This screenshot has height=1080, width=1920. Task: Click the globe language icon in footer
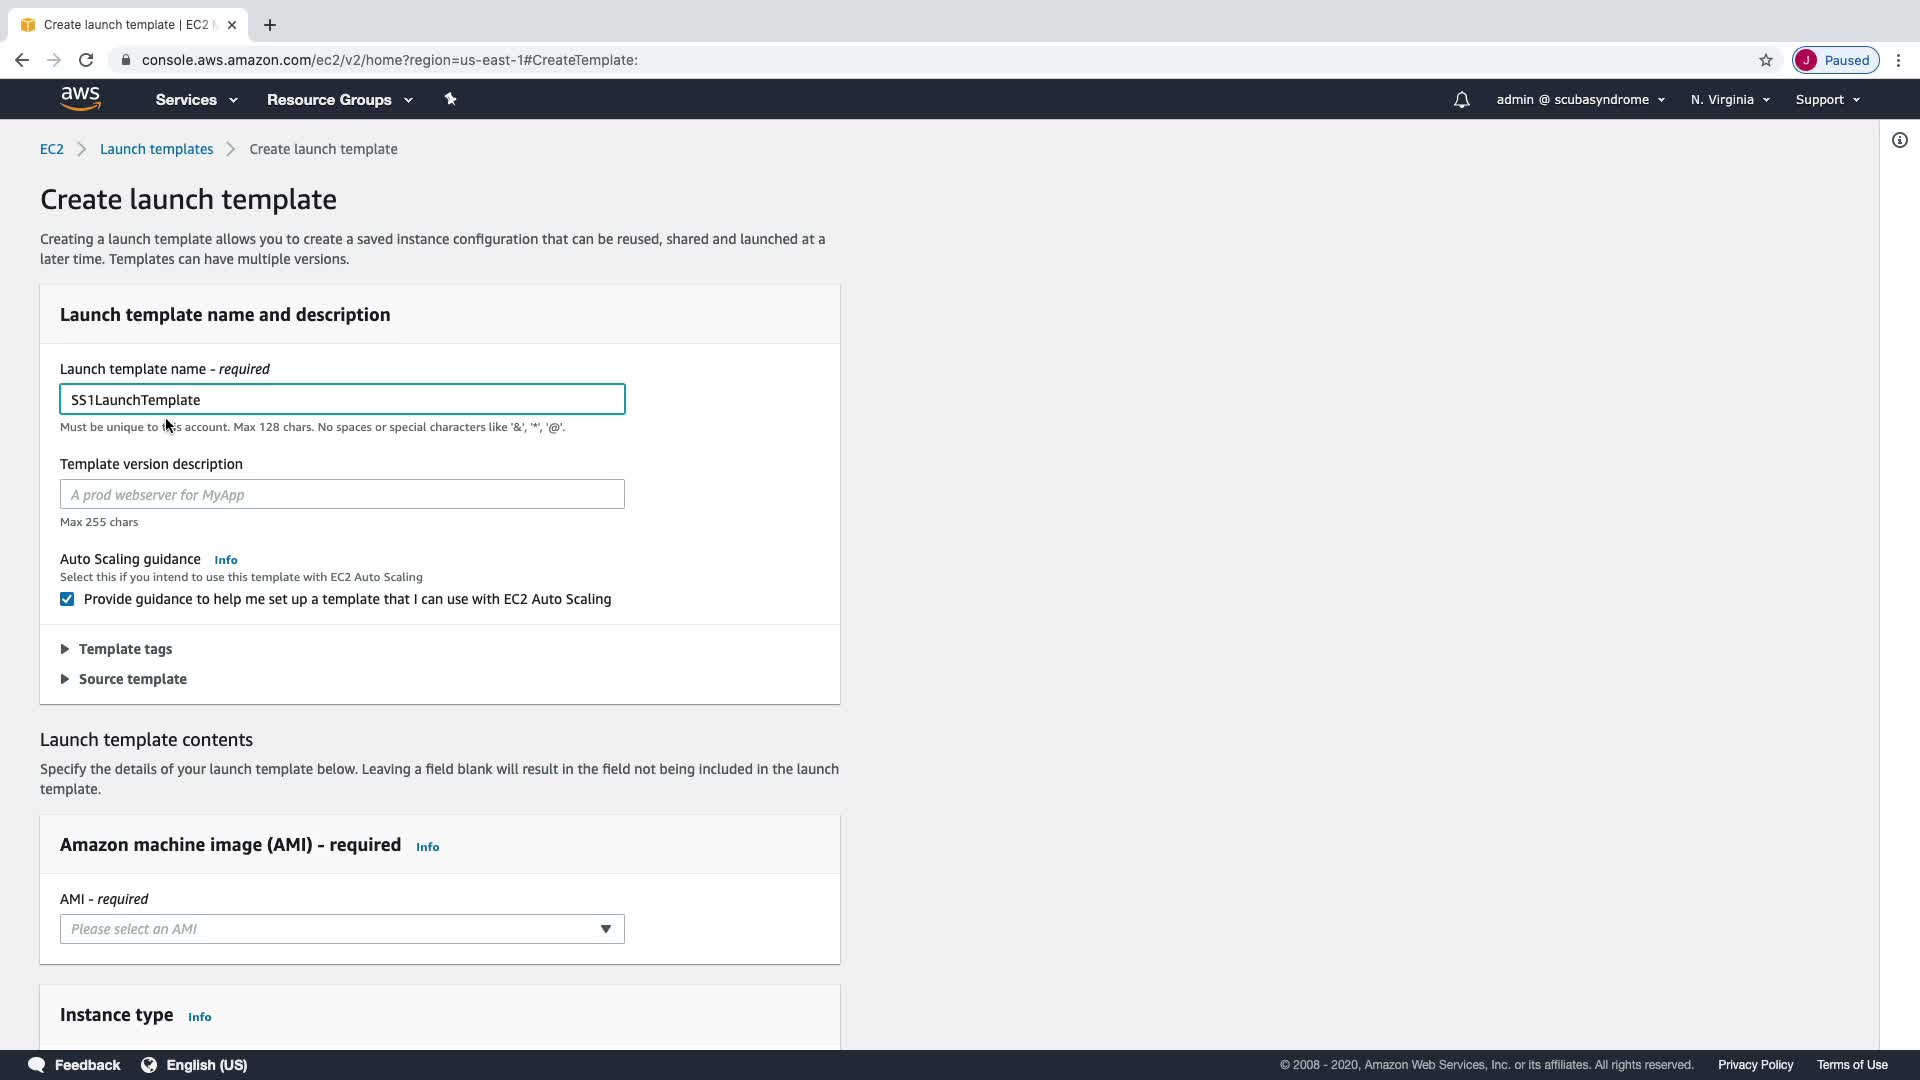149,1065
